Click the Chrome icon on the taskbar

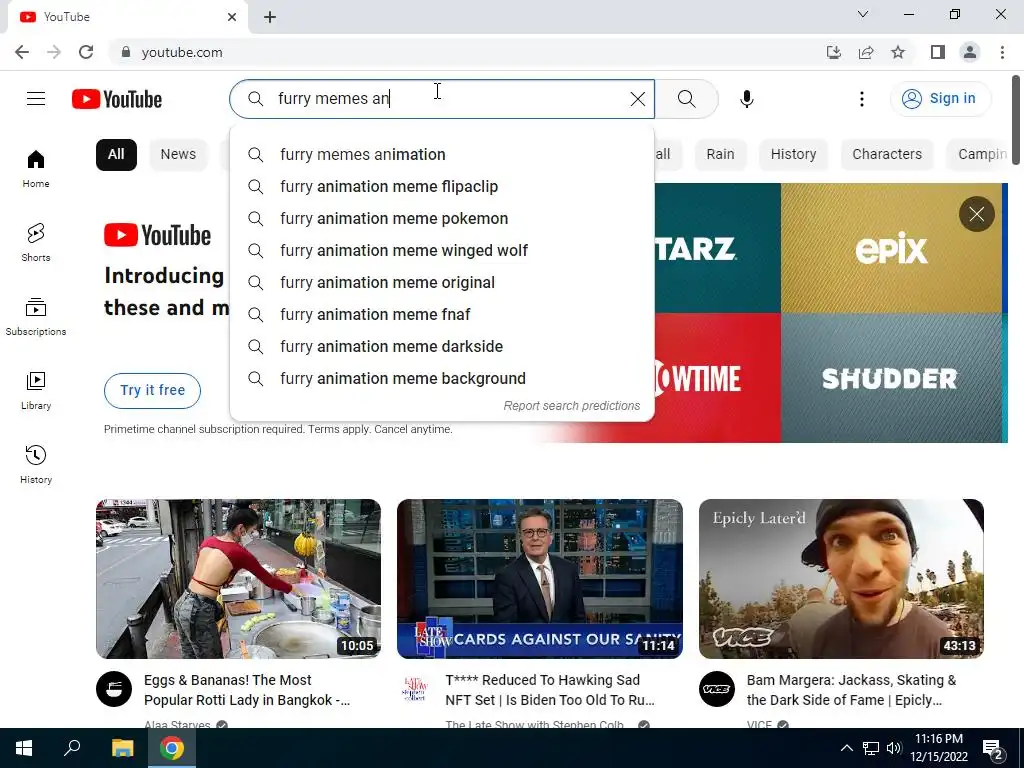coord(172,748)
